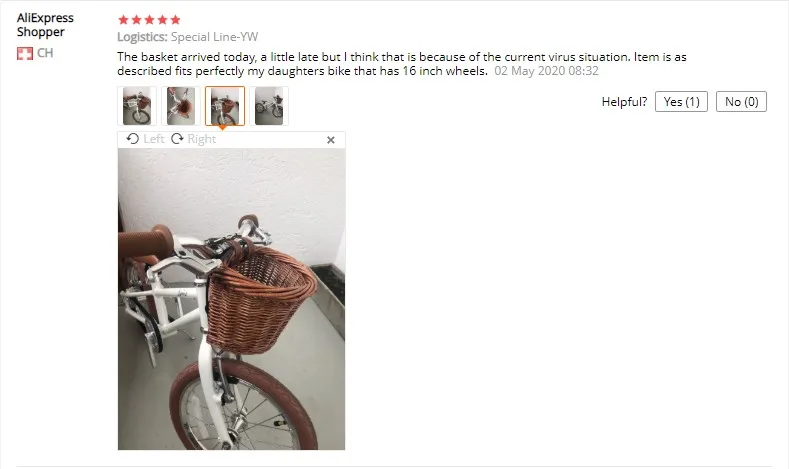Click the enlarged bike basket photo
Image resolution: width=789 pixels, height=469 pixels.
(231, 299)
